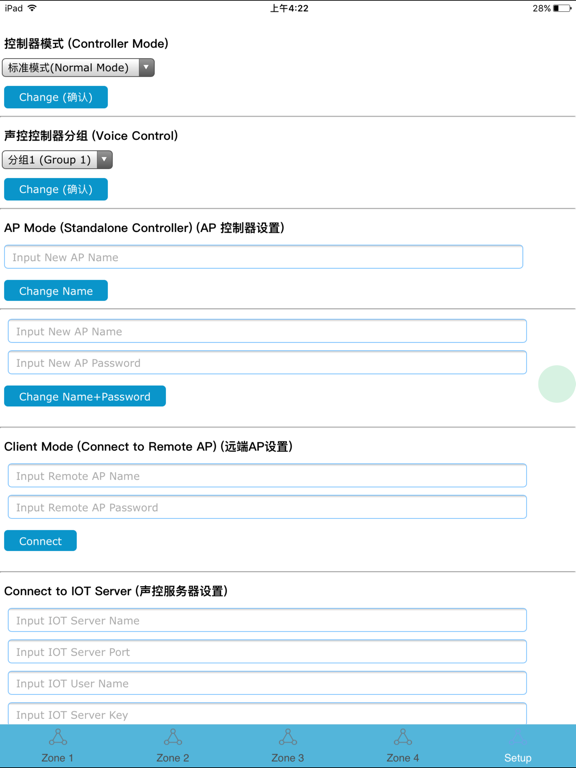Switch to the Zone 4 tab
The height and width of the screenshot is (768, 576).
tap(403, 746)
